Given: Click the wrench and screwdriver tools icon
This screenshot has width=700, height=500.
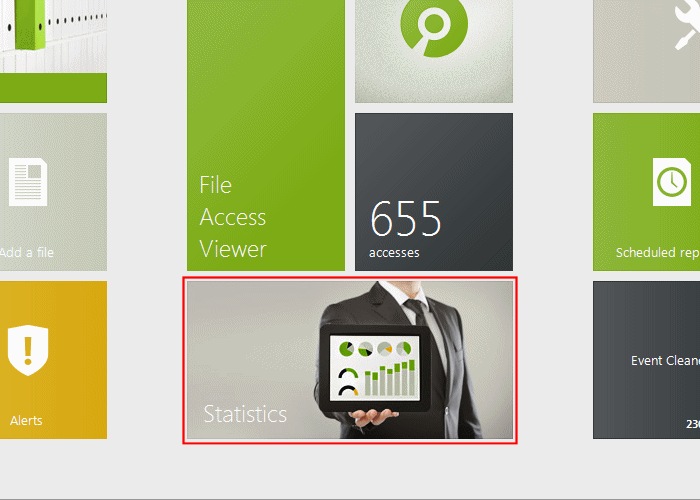Looking at the screenshot, I should (686, 25).
